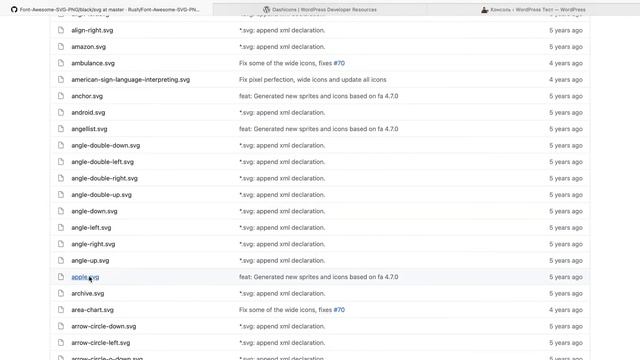The width and height of the screenshot is (640, 360).
Task: Click file icon next to angellist.svg
Action: [61, 129]
